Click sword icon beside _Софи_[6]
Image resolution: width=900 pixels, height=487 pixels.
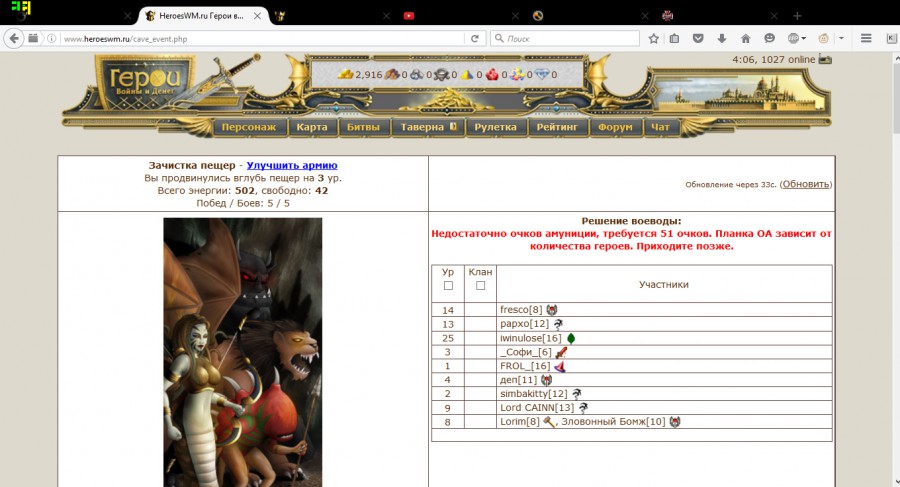561,352
